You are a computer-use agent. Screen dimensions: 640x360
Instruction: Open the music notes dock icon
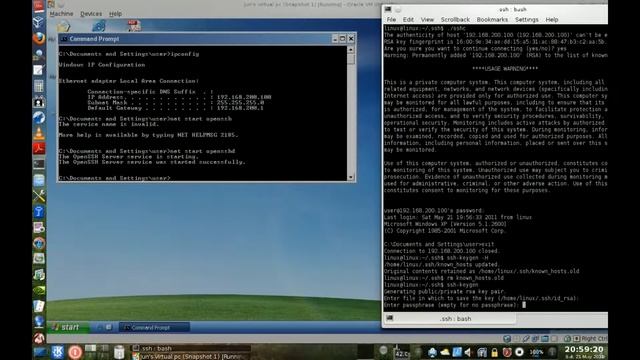pyautogui.click(x=39, y=275)
